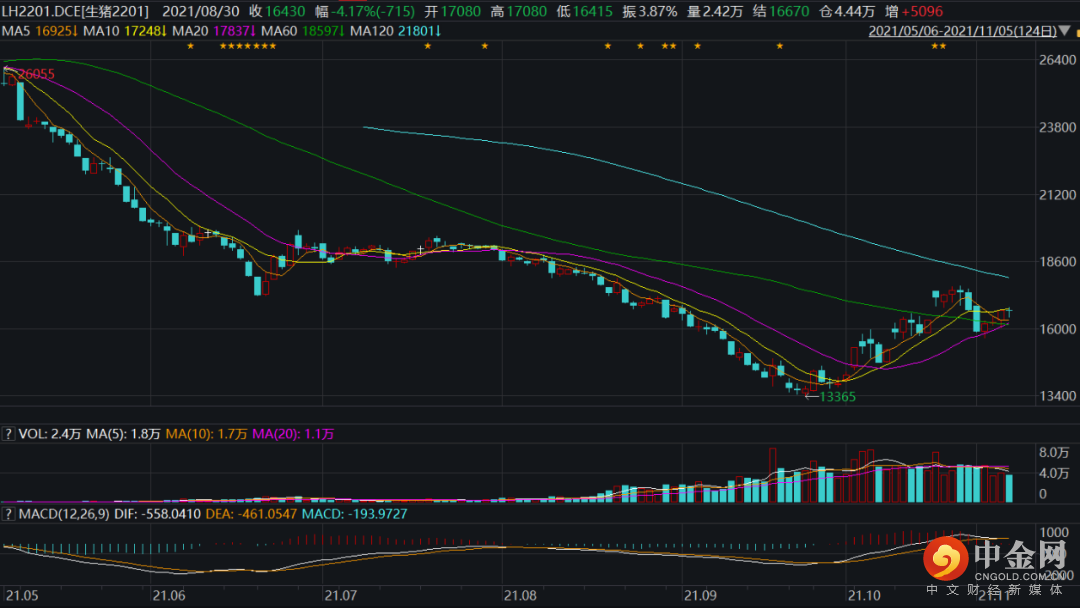Click the star marker above late September
This screenshot has height=608, width=1080.
(780, 46)
